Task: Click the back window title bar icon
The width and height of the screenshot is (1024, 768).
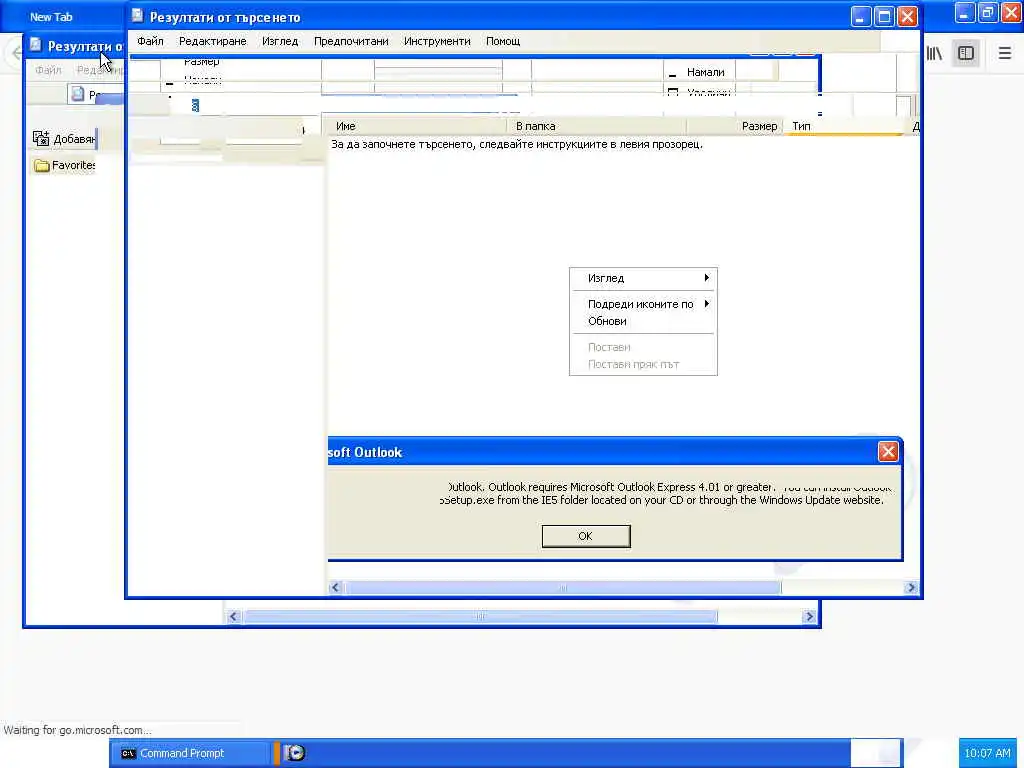Action: (35, 45)
